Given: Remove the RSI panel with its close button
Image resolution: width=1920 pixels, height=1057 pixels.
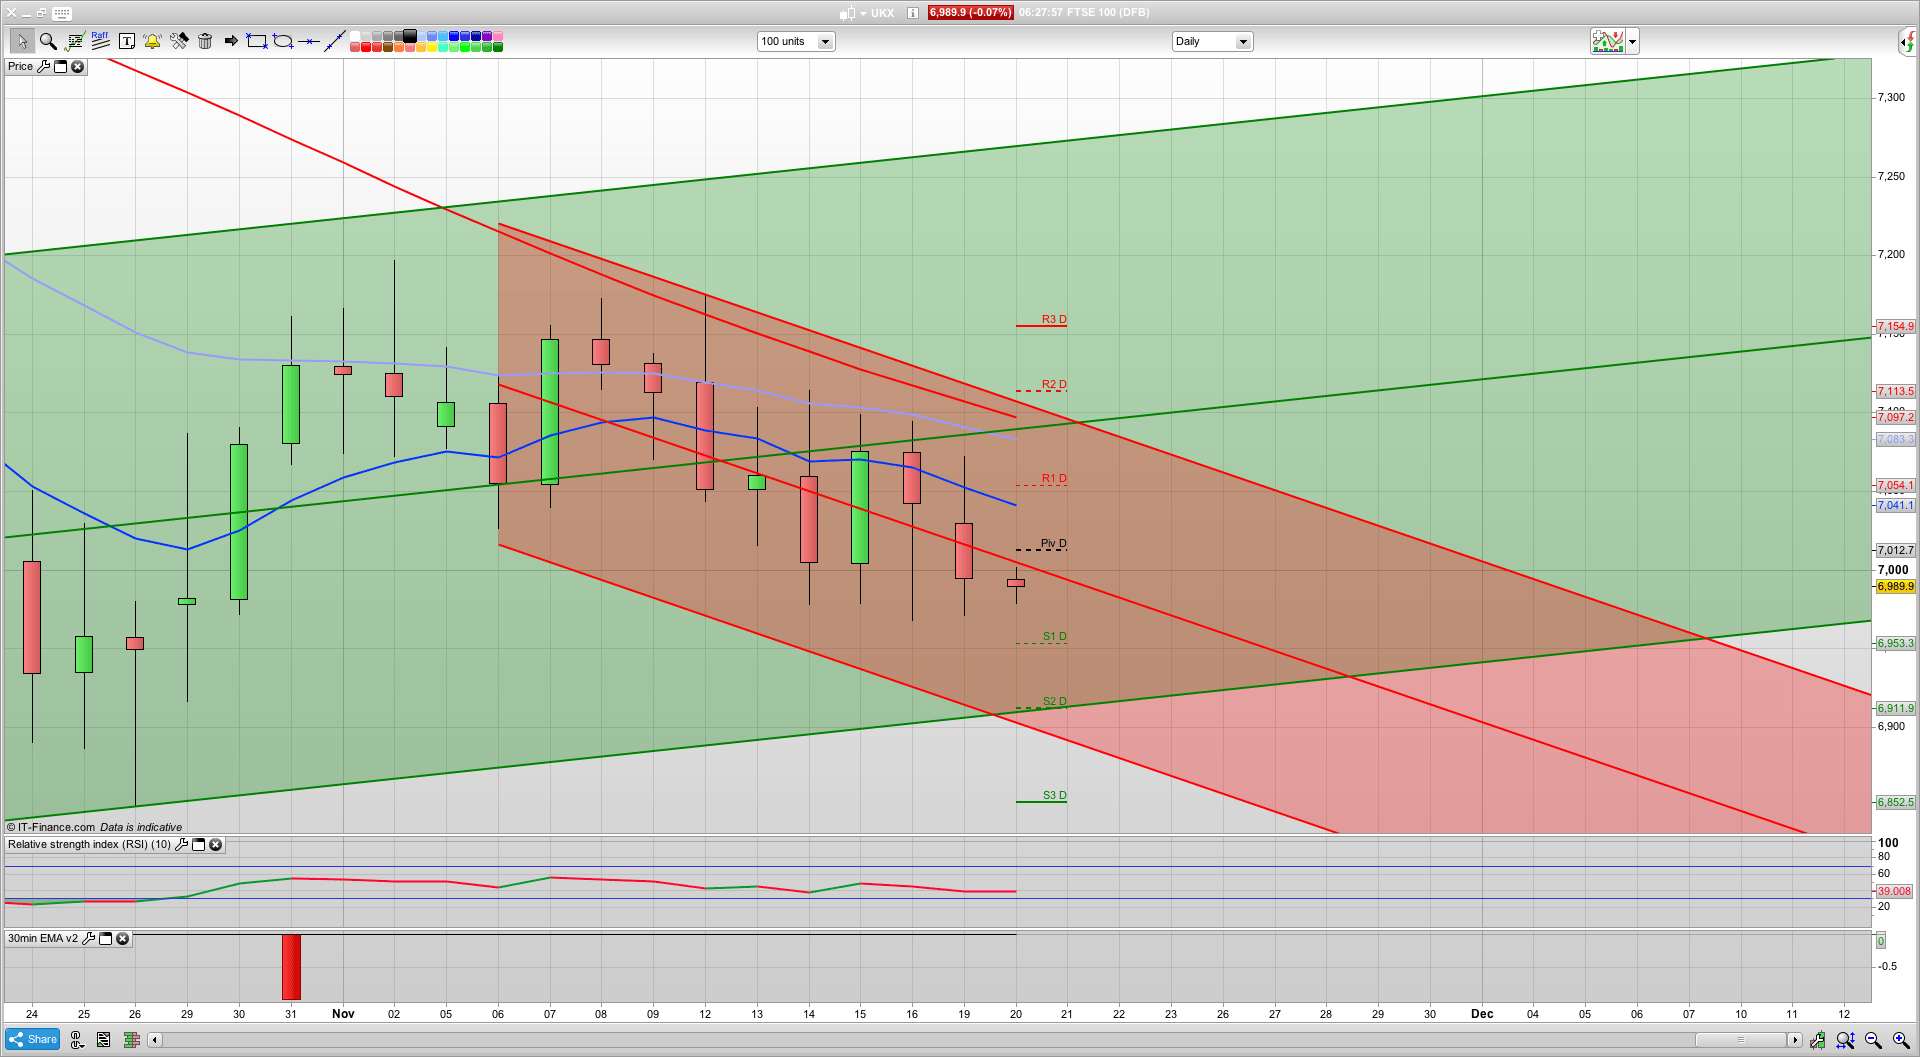Looking at the screenshot, I should (216, 845).
